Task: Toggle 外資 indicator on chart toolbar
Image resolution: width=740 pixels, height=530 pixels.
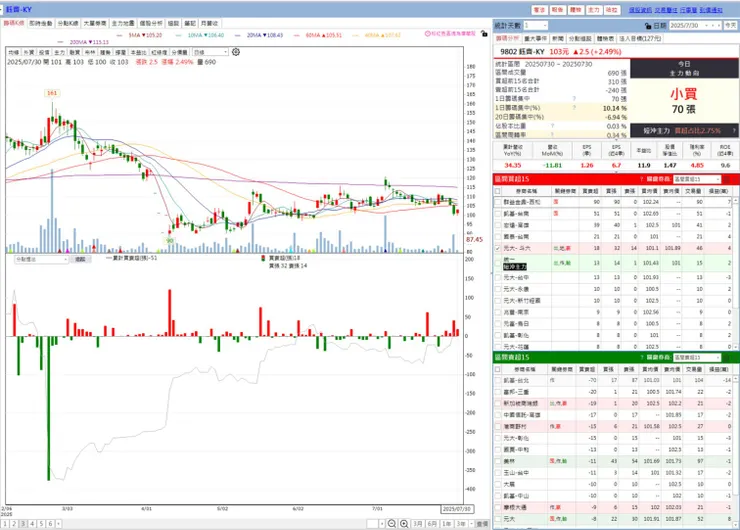Action: [x=29, y=52]
